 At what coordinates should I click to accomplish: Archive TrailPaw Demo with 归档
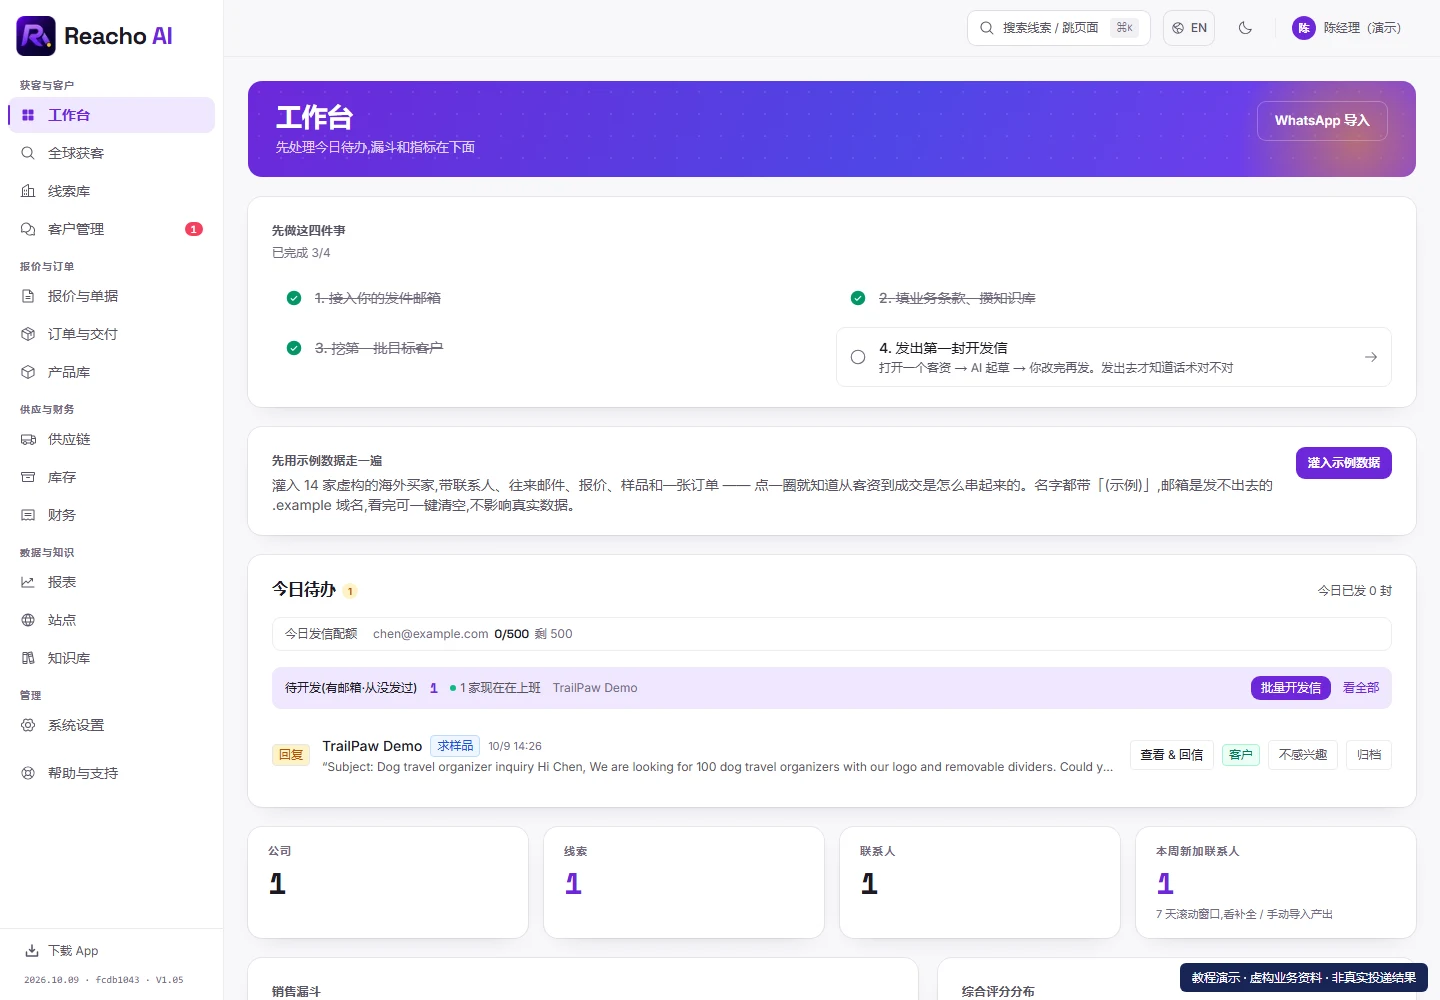point(1369,755)
